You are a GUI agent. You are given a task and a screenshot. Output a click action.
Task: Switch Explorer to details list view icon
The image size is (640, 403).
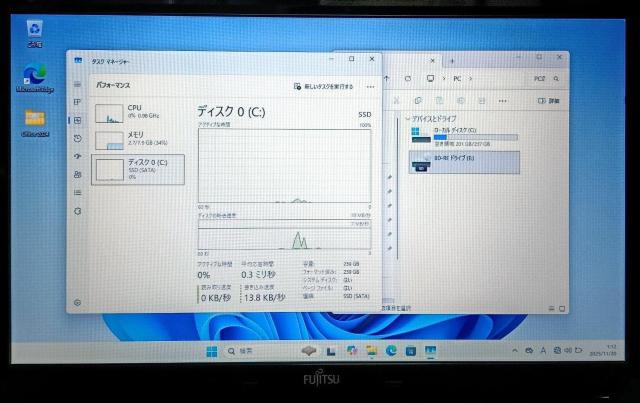pos(551,309)
